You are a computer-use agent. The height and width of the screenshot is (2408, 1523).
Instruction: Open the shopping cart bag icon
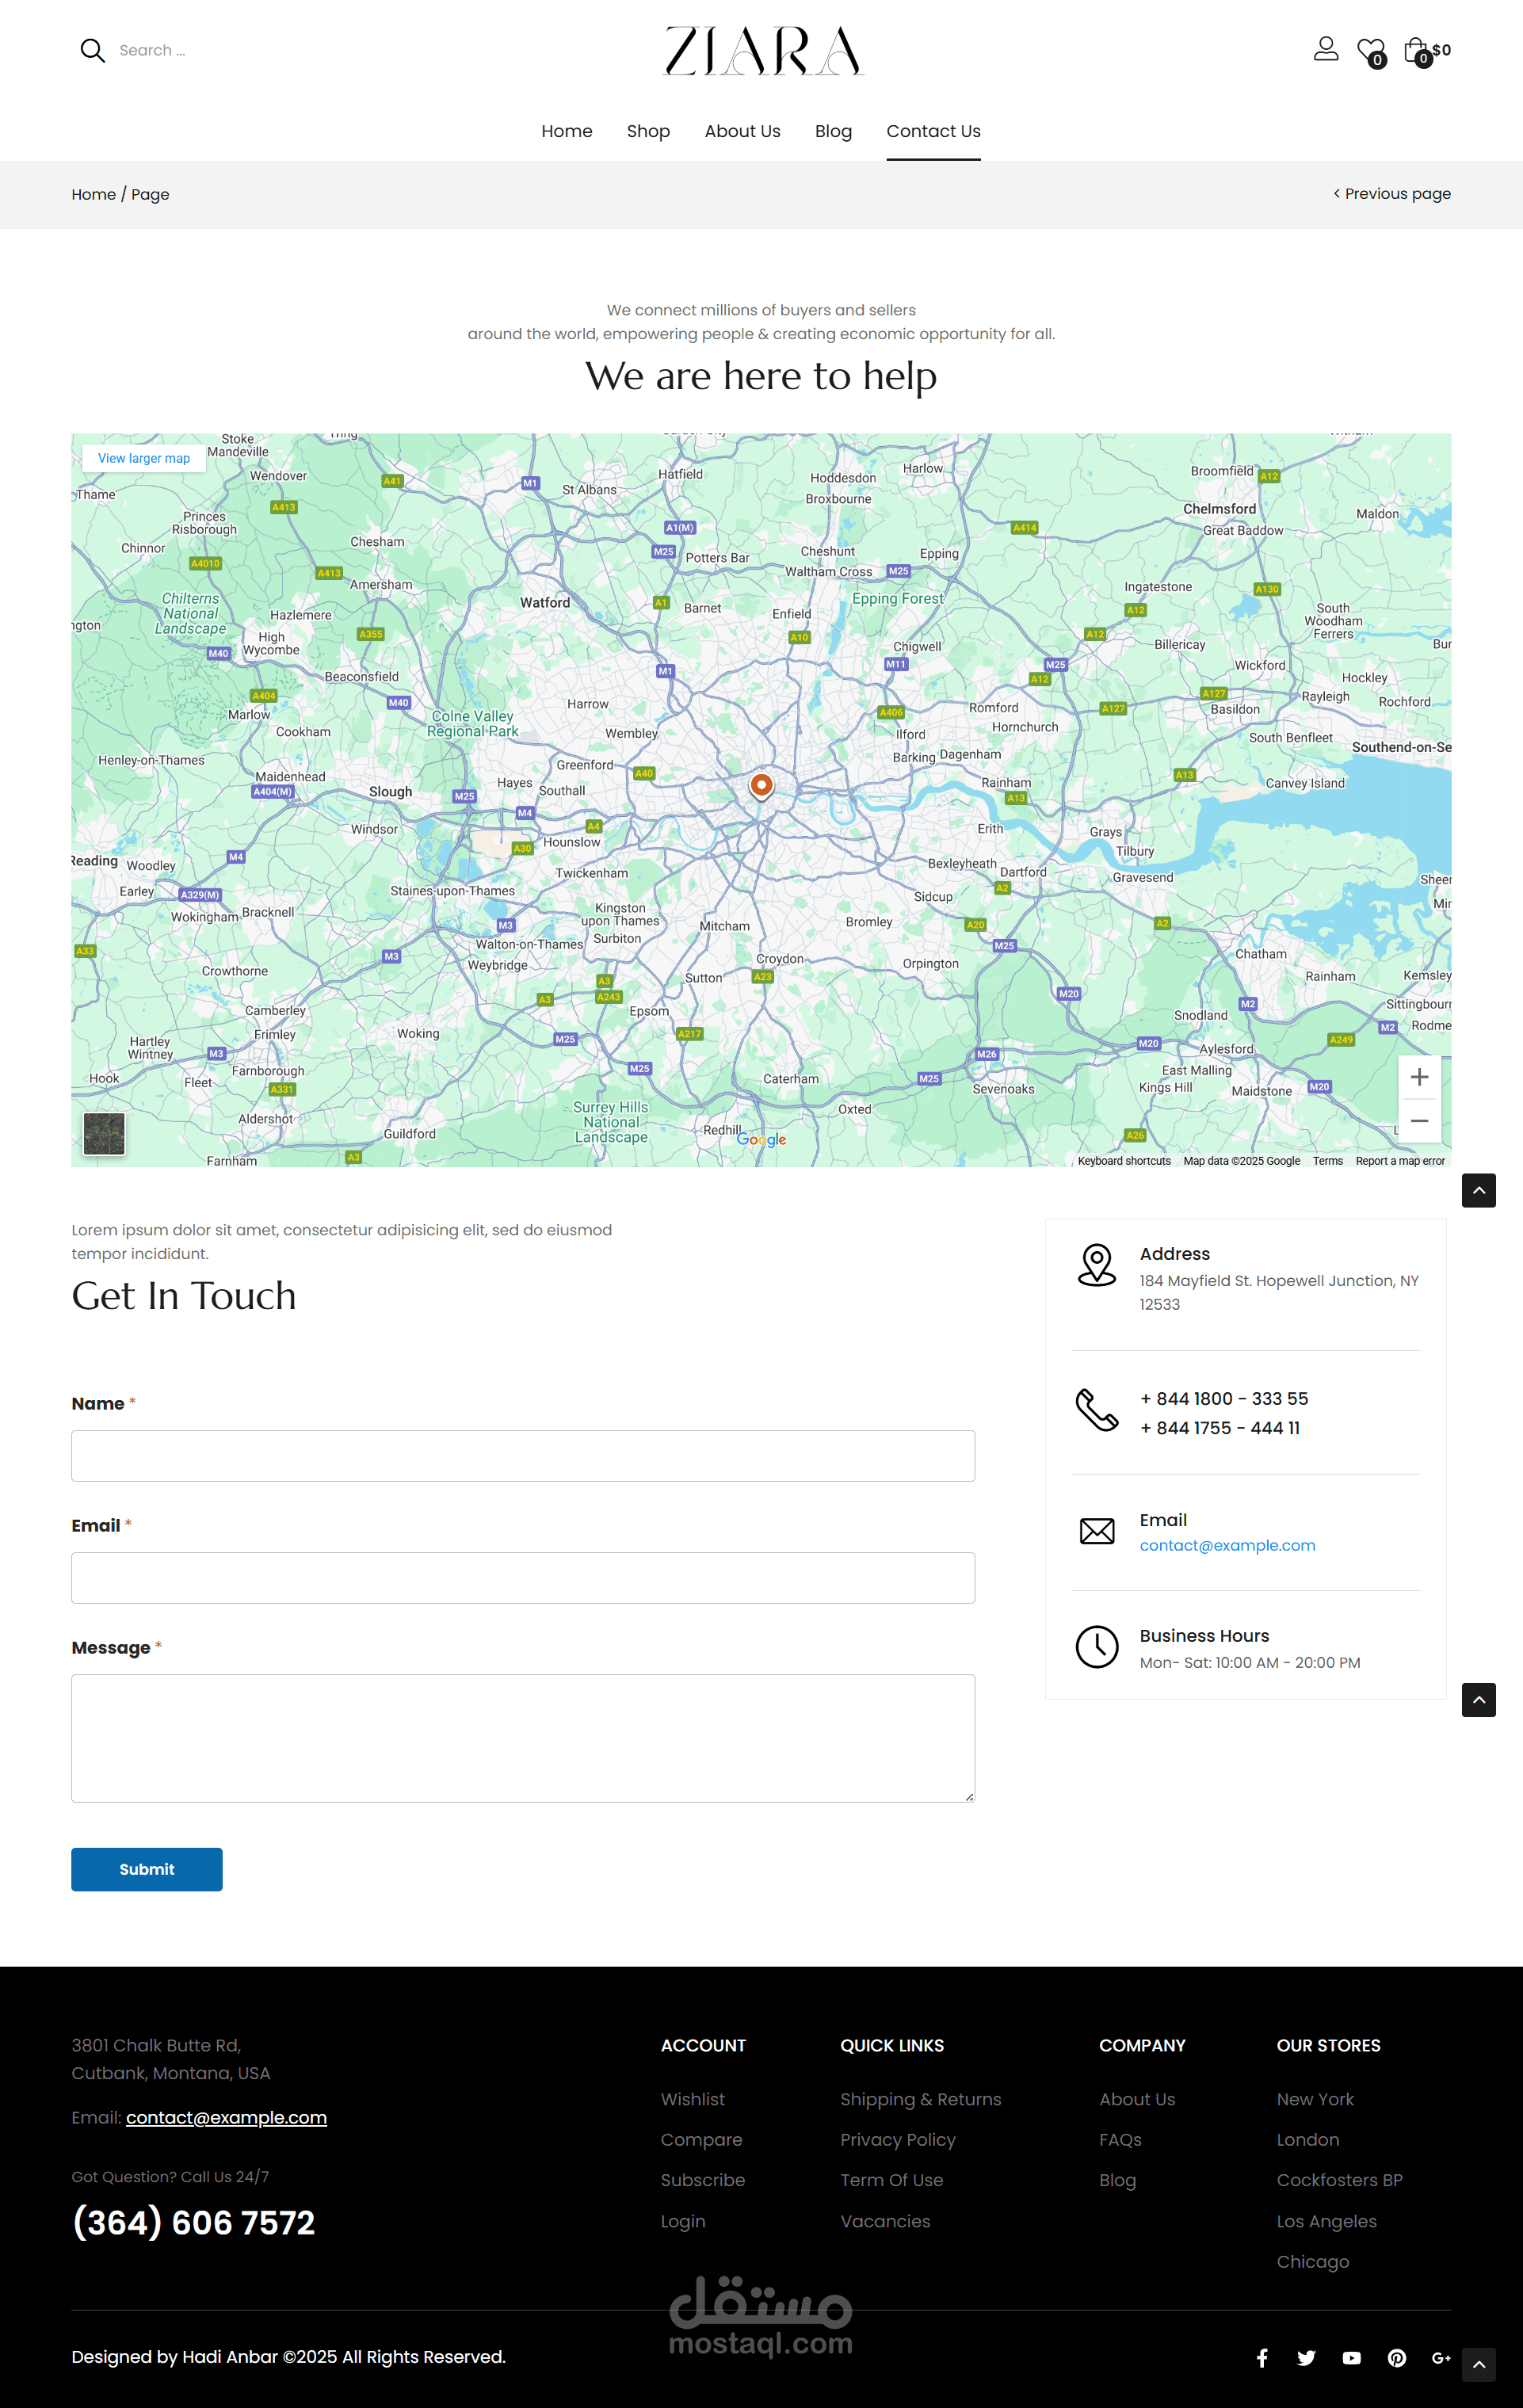1415,50
